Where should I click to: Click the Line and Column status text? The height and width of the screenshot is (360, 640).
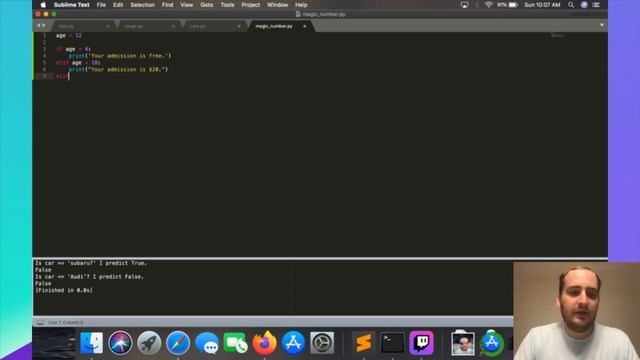point(65,322)
